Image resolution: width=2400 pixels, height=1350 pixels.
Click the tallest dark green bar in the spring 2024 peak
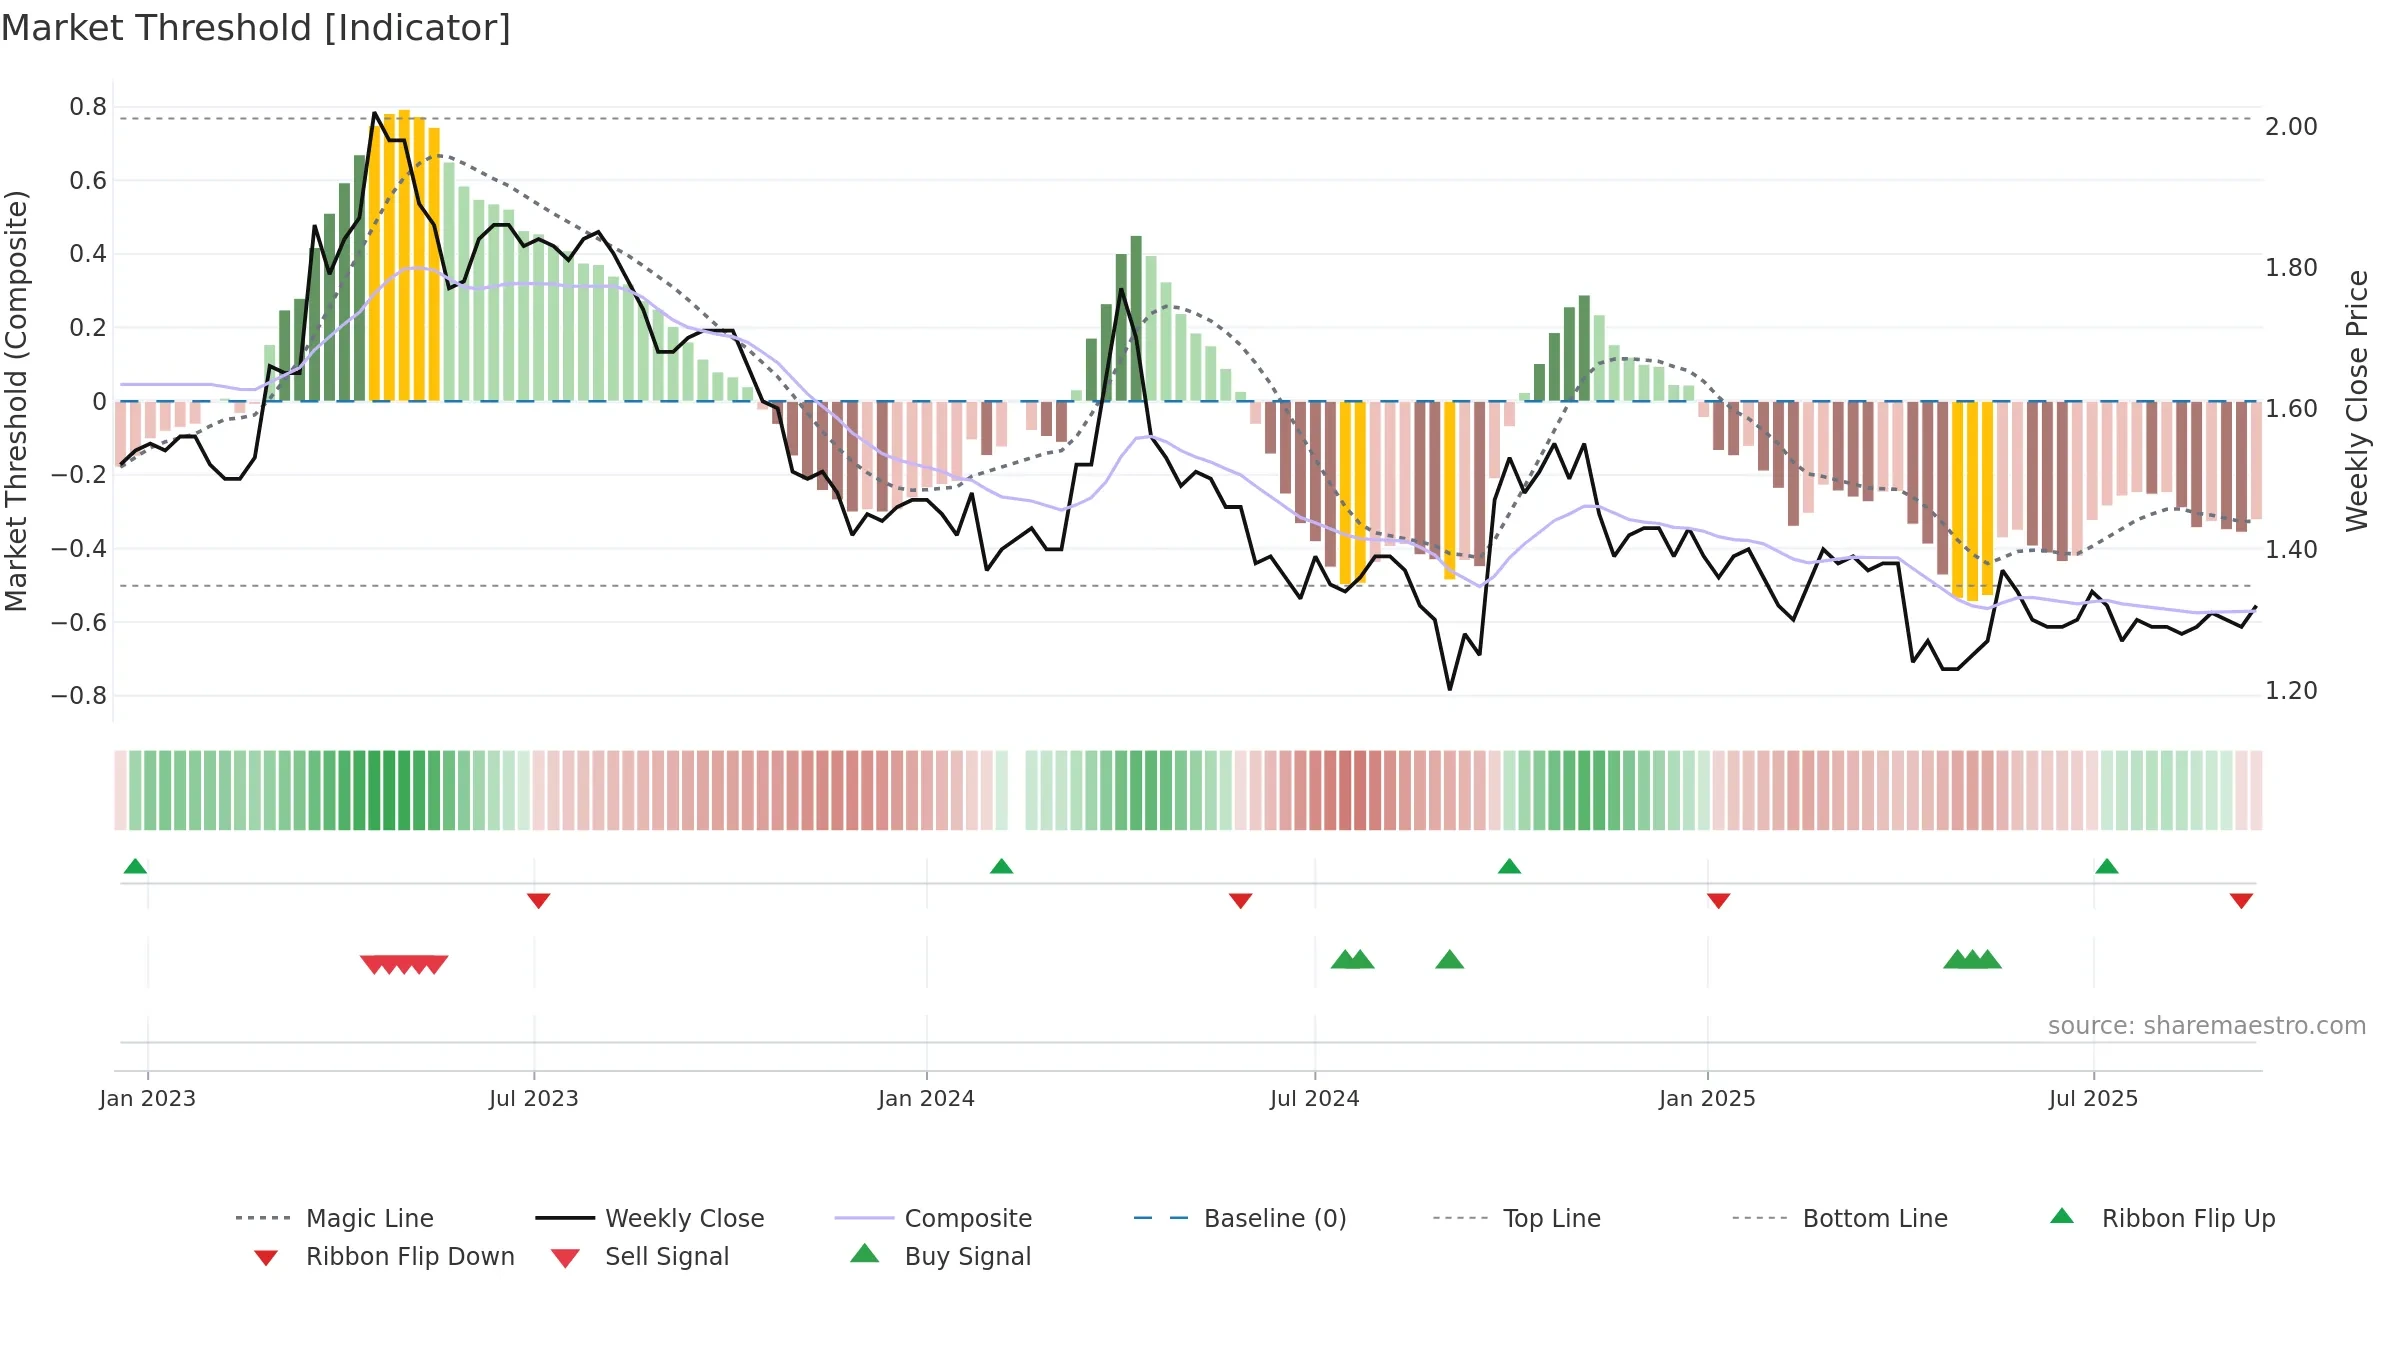(x=1136, y=318)
